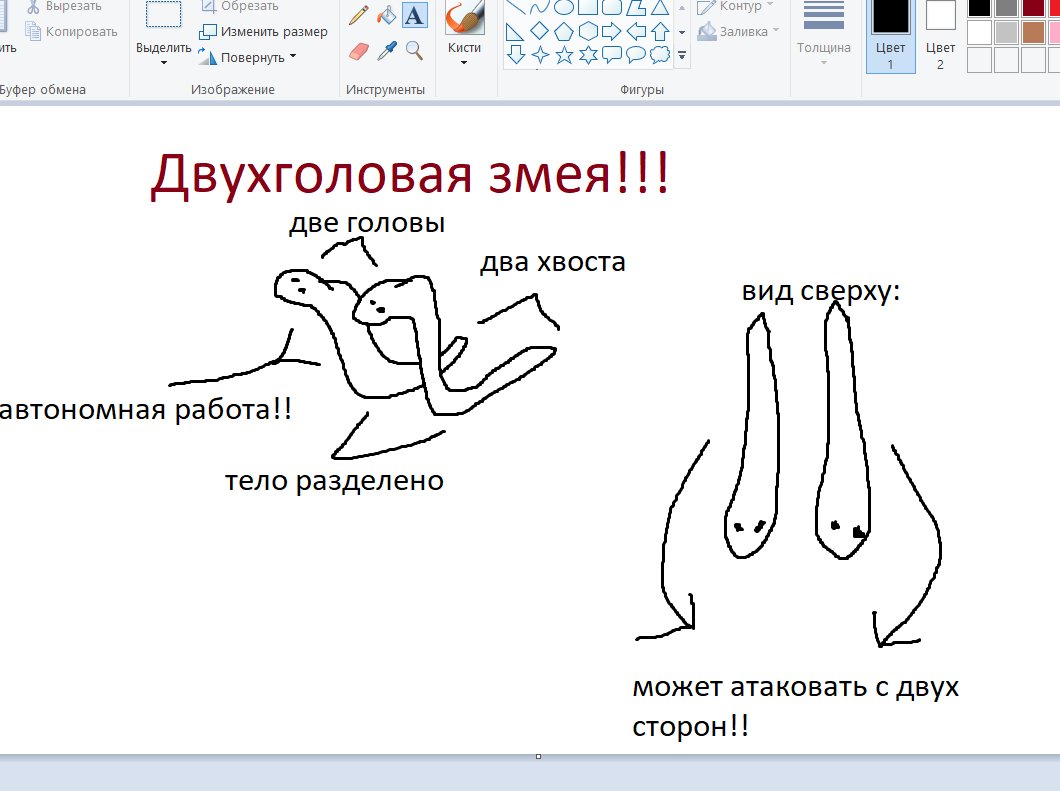Activate the Text tool
This screenshot has width=1060, height=791.
(413, 15)
